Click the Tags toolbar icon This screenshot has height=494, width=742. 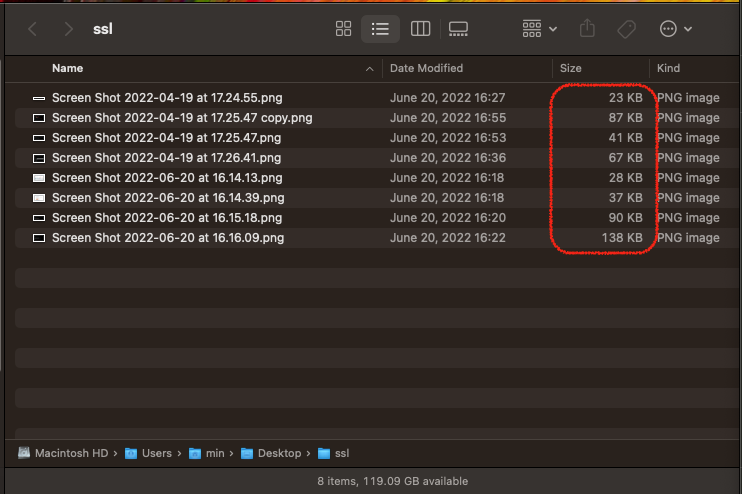pos(627,29)
